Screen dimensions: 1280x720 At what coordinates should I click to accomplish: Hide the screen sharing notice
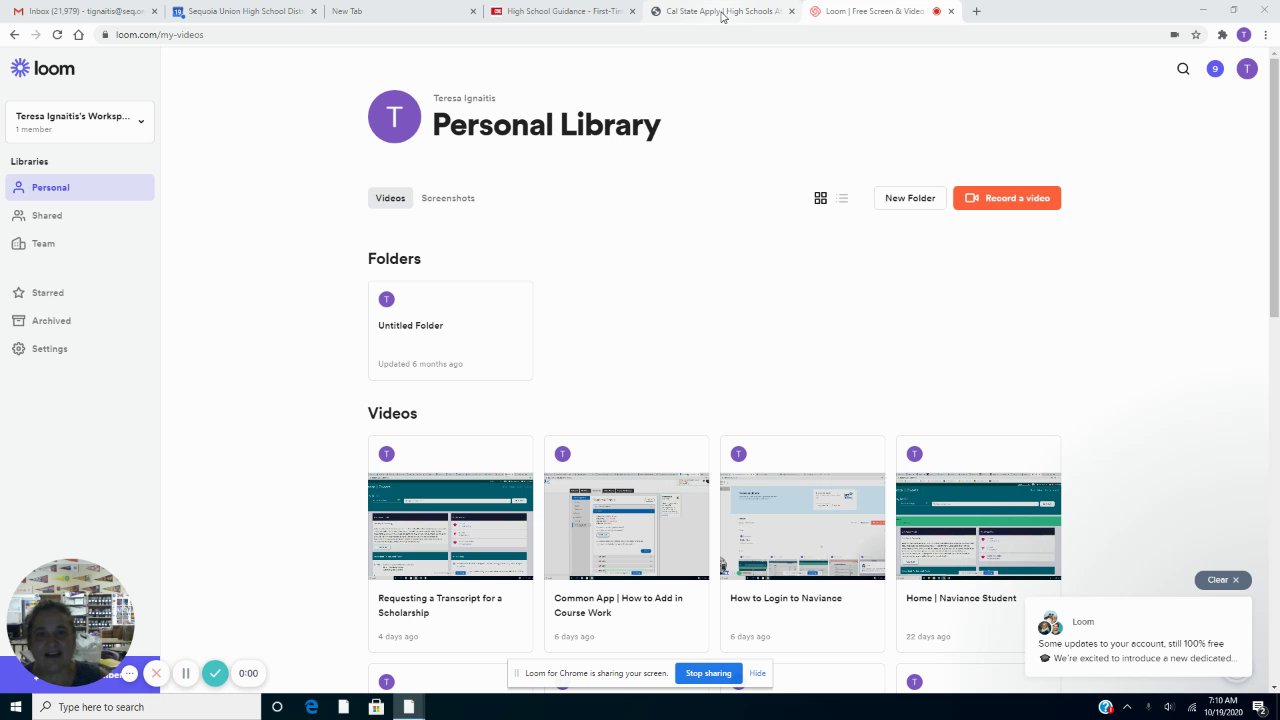pos(757,673)
